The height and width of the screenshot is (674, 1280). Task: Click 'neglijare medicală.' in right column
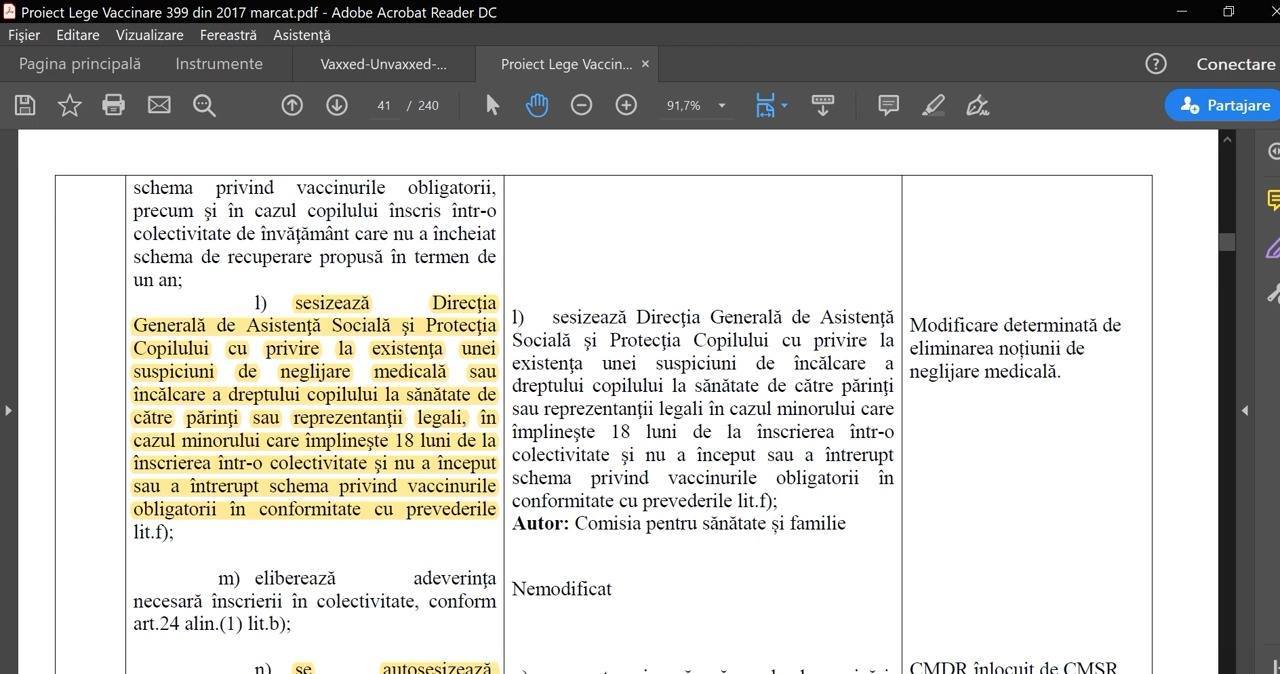985,371
